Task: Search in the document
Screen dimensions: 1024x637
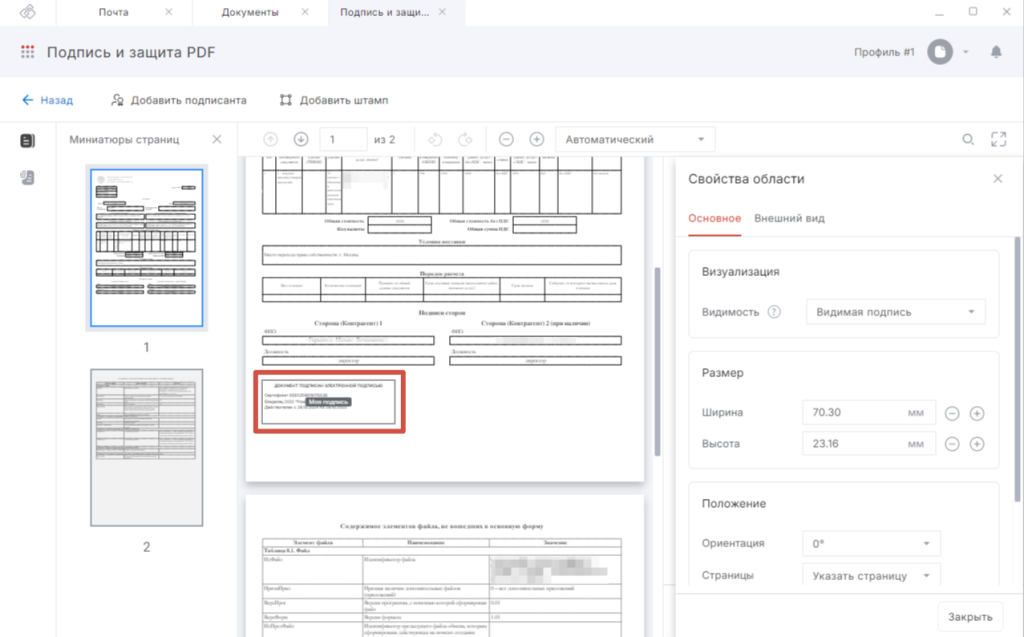Action: point(968,139)
